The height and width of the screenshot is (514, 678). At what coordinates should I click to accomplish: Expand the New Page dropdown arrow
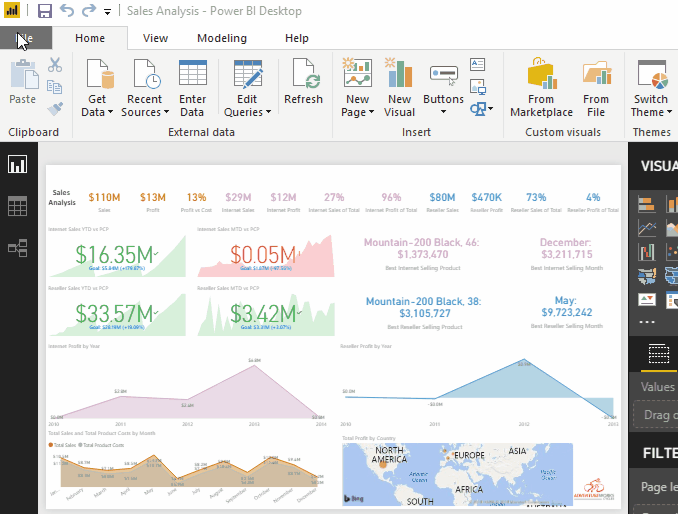click(371, 112)
